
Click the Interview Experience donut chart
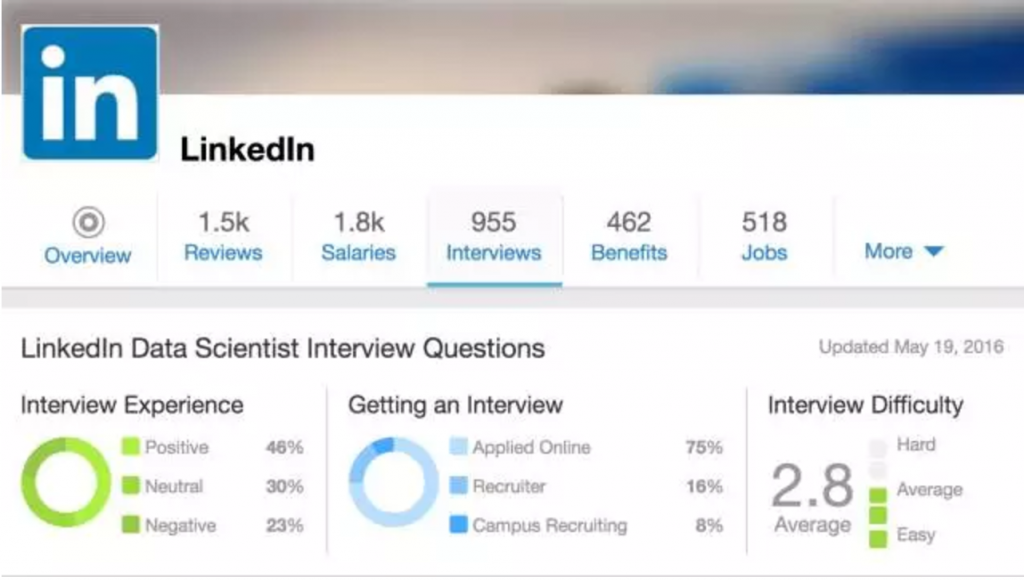click(66, 484)
